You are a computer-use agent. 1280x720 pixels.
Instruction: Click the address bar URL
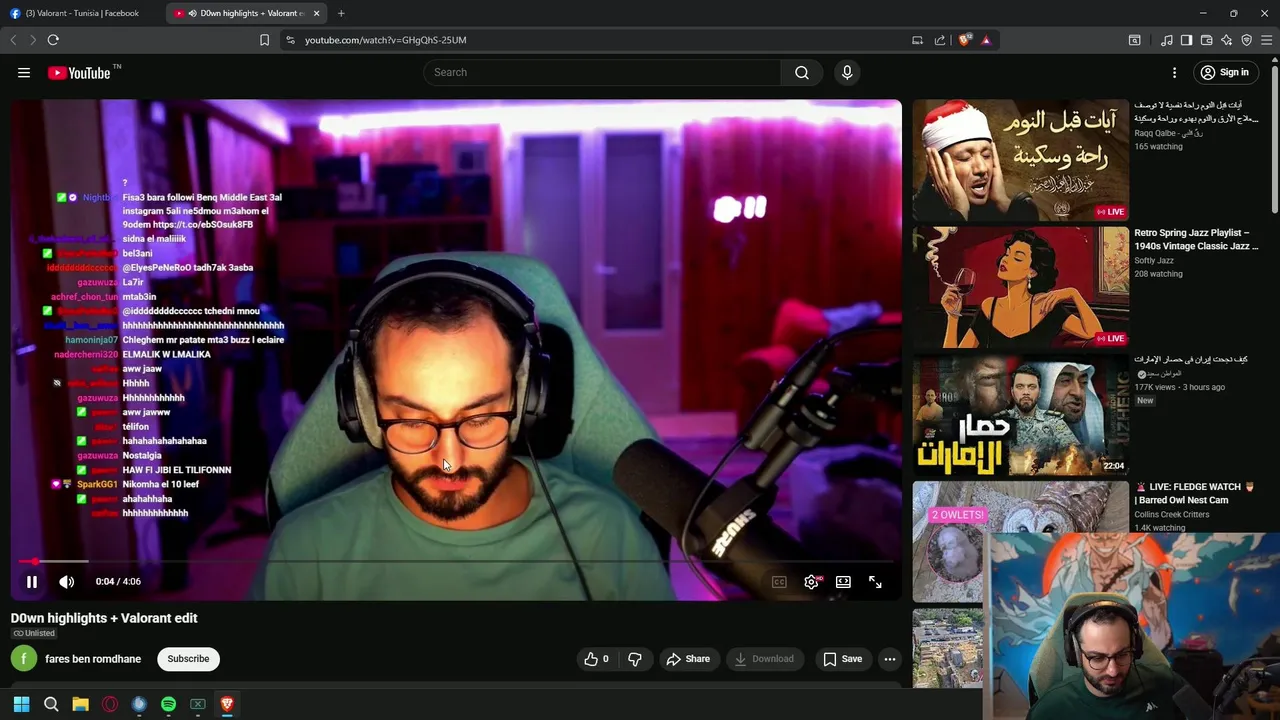click(385, 40)
